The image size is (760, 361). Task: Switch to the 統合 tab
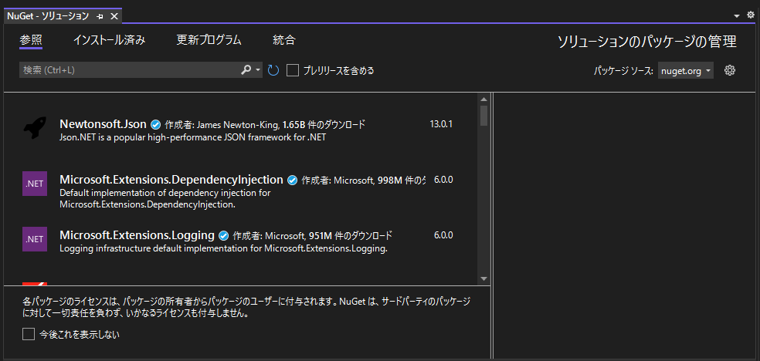pos(284,40)
